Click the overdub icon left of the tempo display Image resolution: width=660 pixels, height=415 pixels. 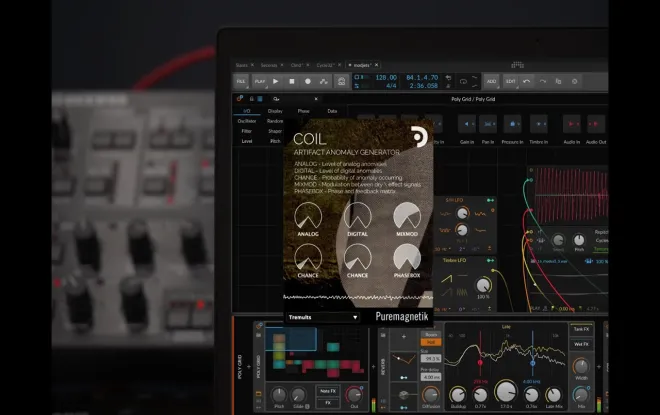[341, 81]
